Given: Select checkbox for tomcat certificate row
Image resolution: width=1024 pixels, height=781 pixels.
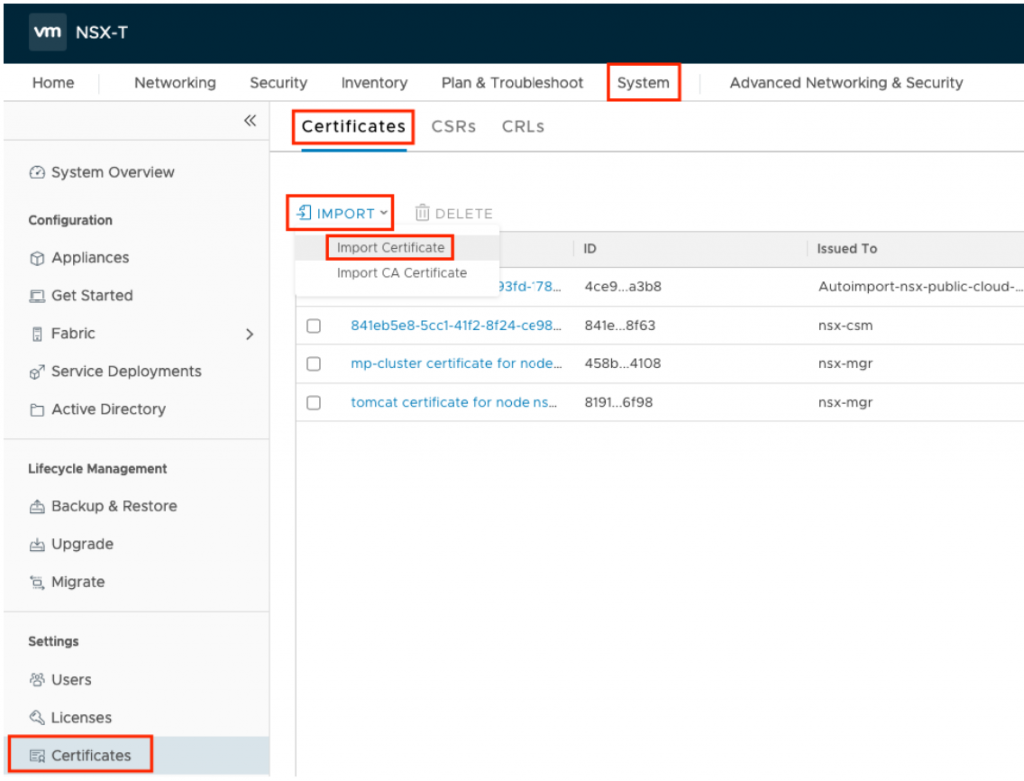Looking at the screenshot, I should tap(313, 402).
